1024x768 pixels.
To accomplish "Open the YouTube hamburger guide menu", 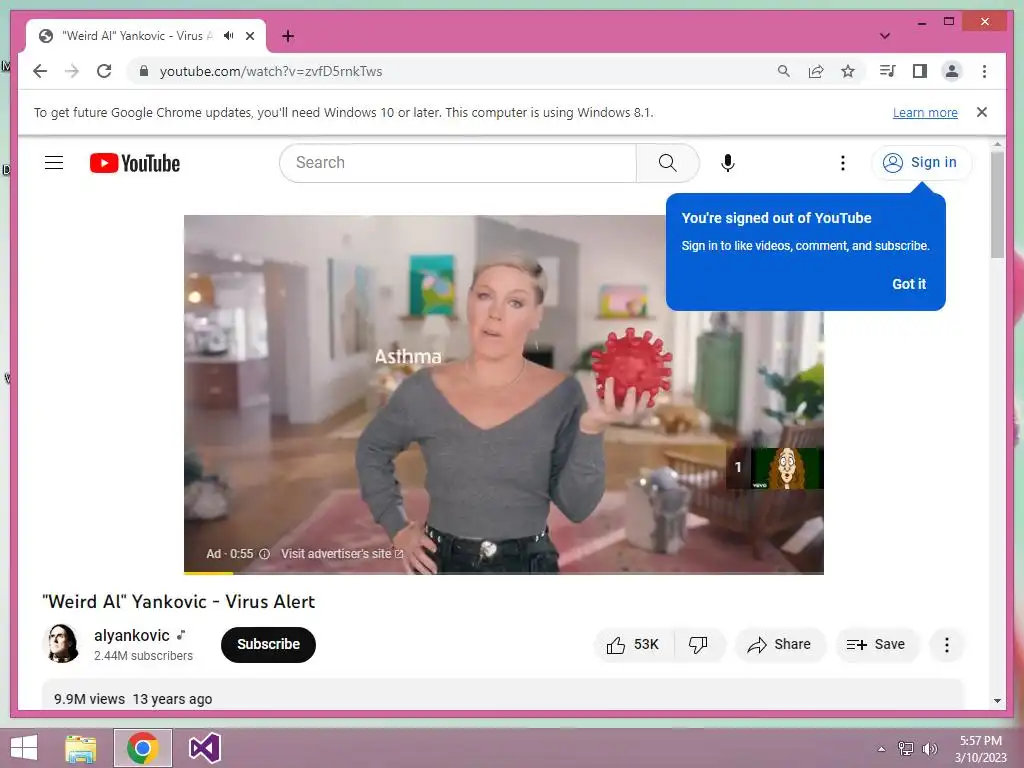I will tap(54, 163).
